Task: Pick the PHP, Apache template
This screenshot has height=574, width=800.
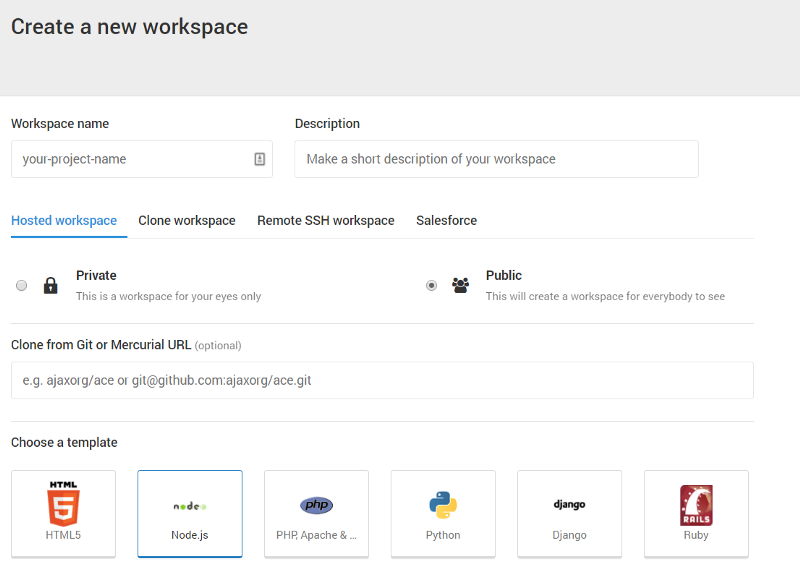Action: point(316,513)
